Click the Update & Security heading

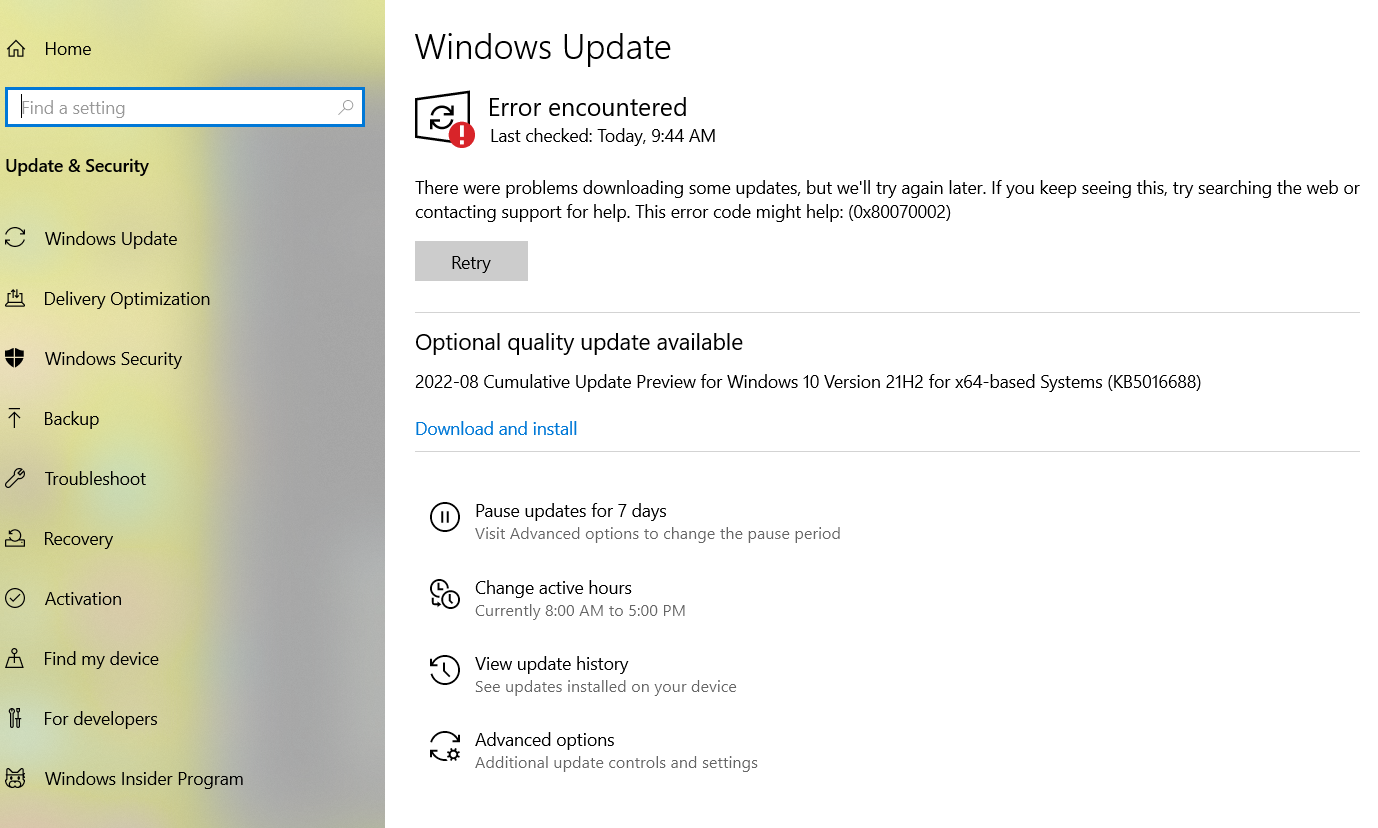click(77, 166)
